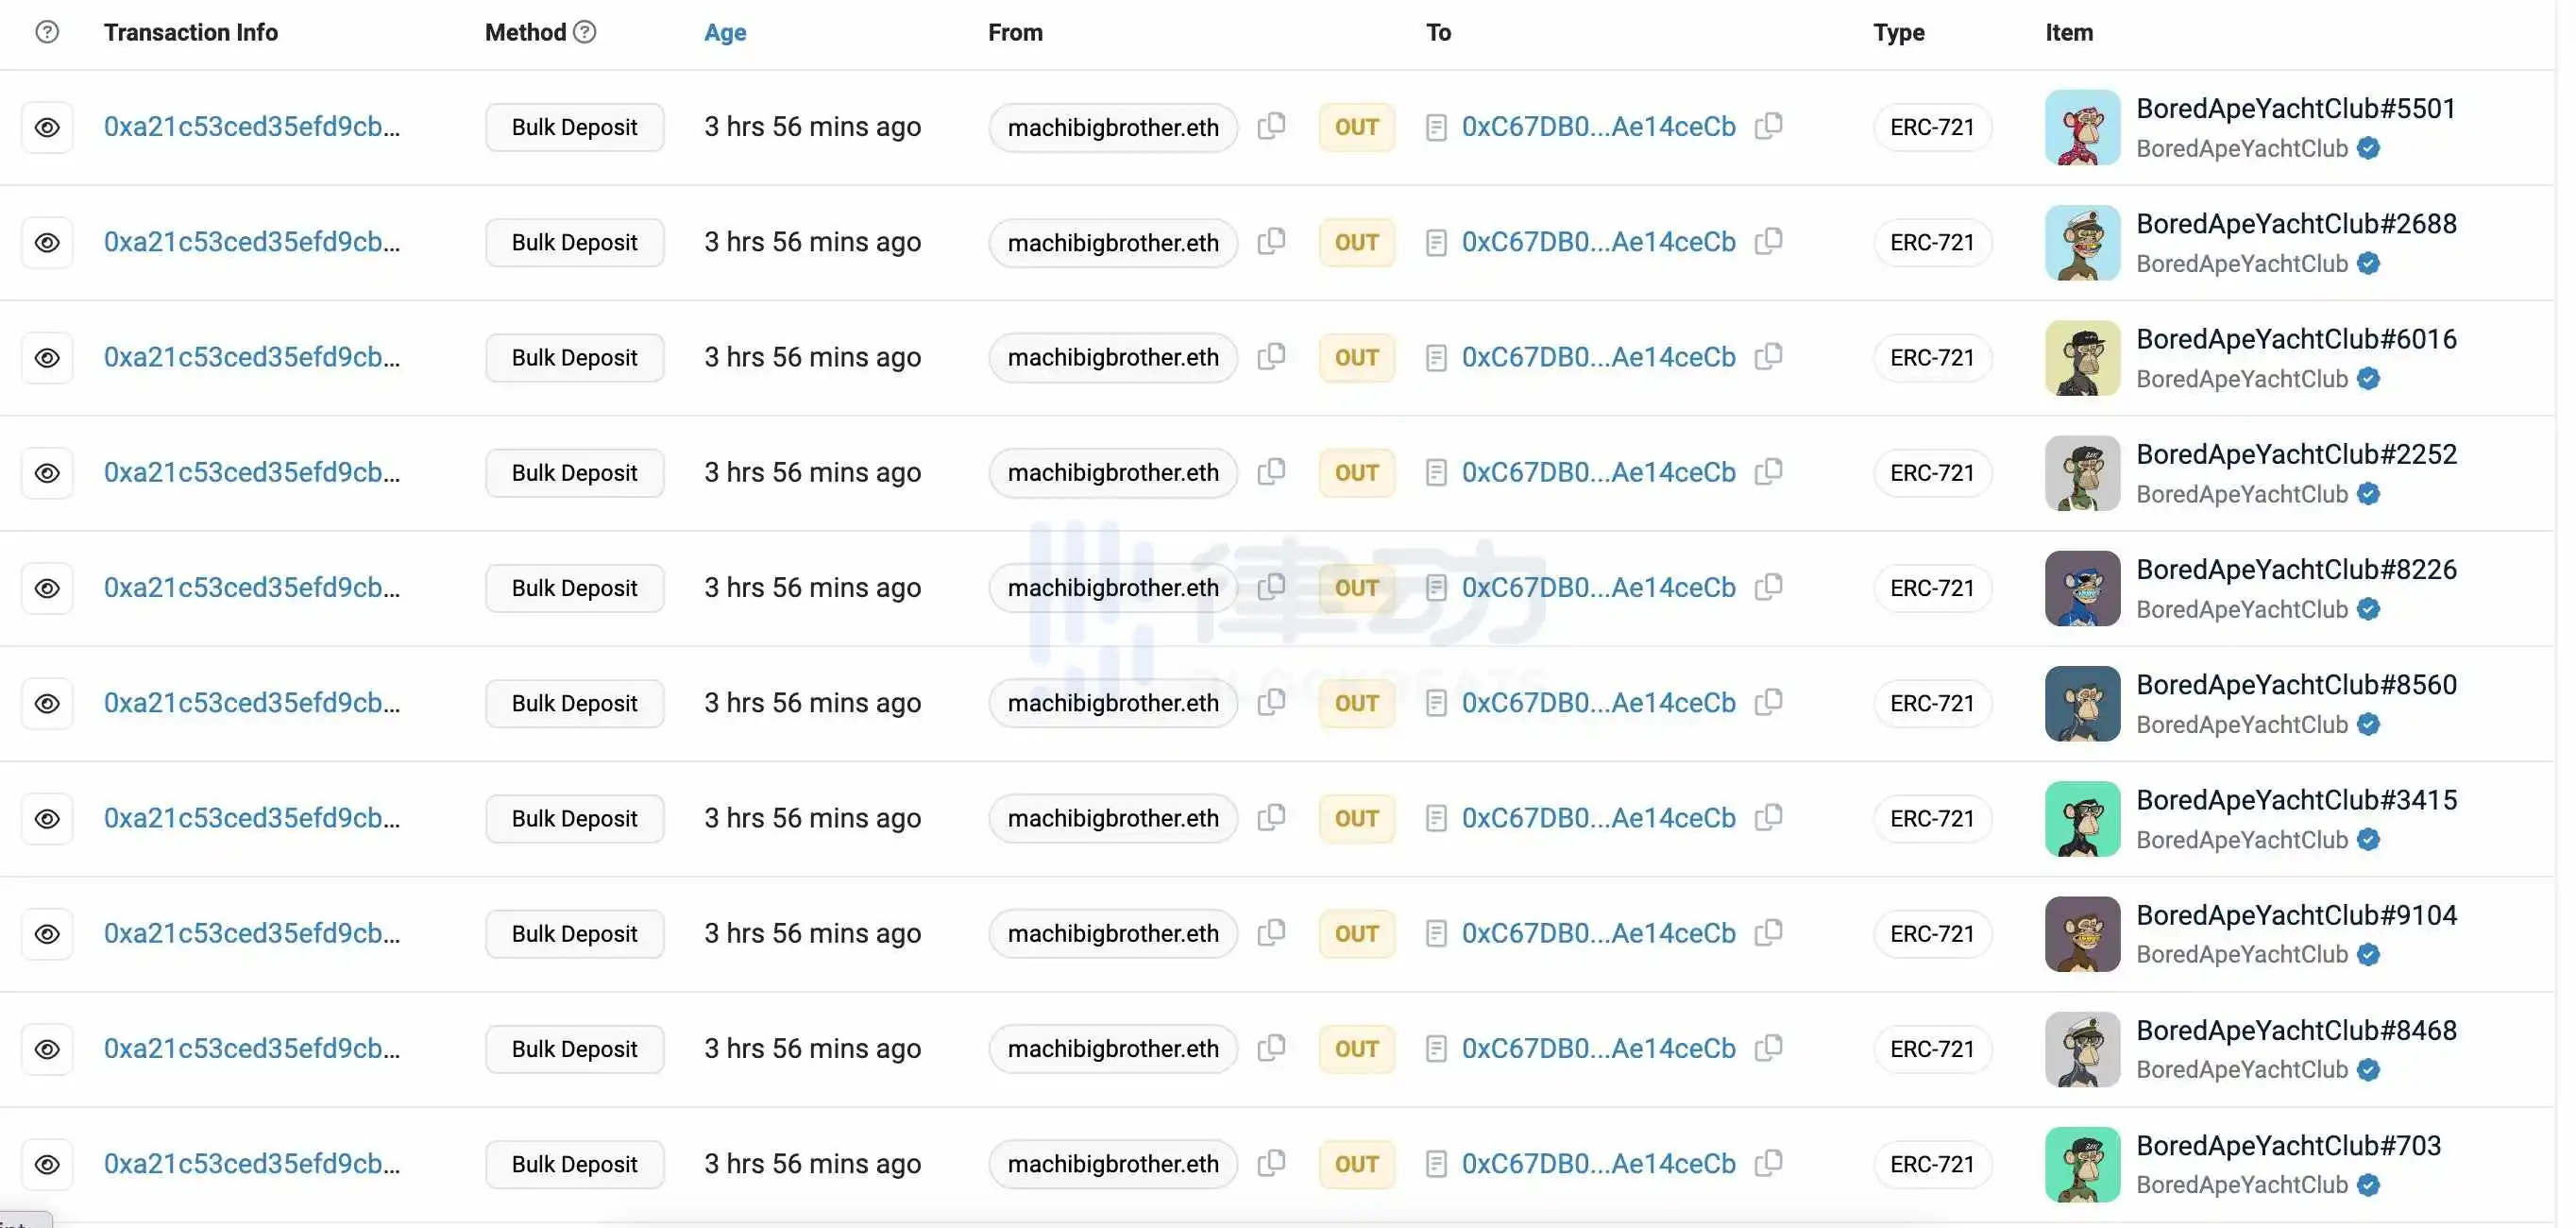Open 0xC67DB0...Ae14ceCb address in the #8560 row
The image size is (2576, 1228).
1598,703
